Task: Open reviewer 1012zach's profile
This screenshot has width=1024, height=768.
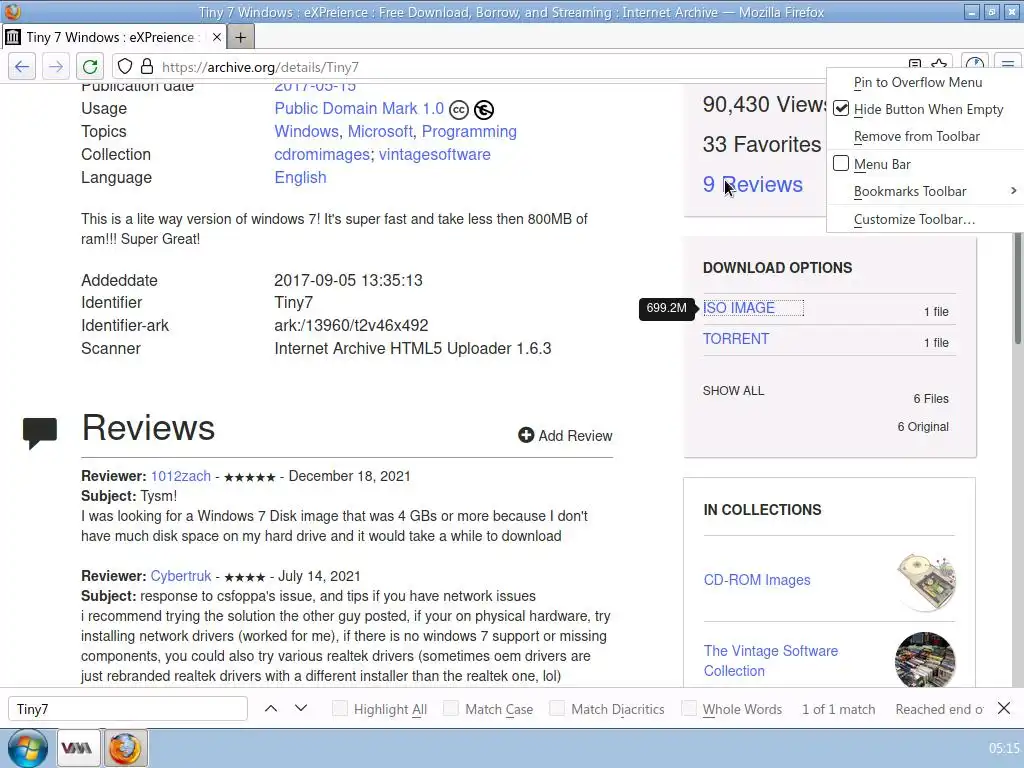Action: coord(181,476)
